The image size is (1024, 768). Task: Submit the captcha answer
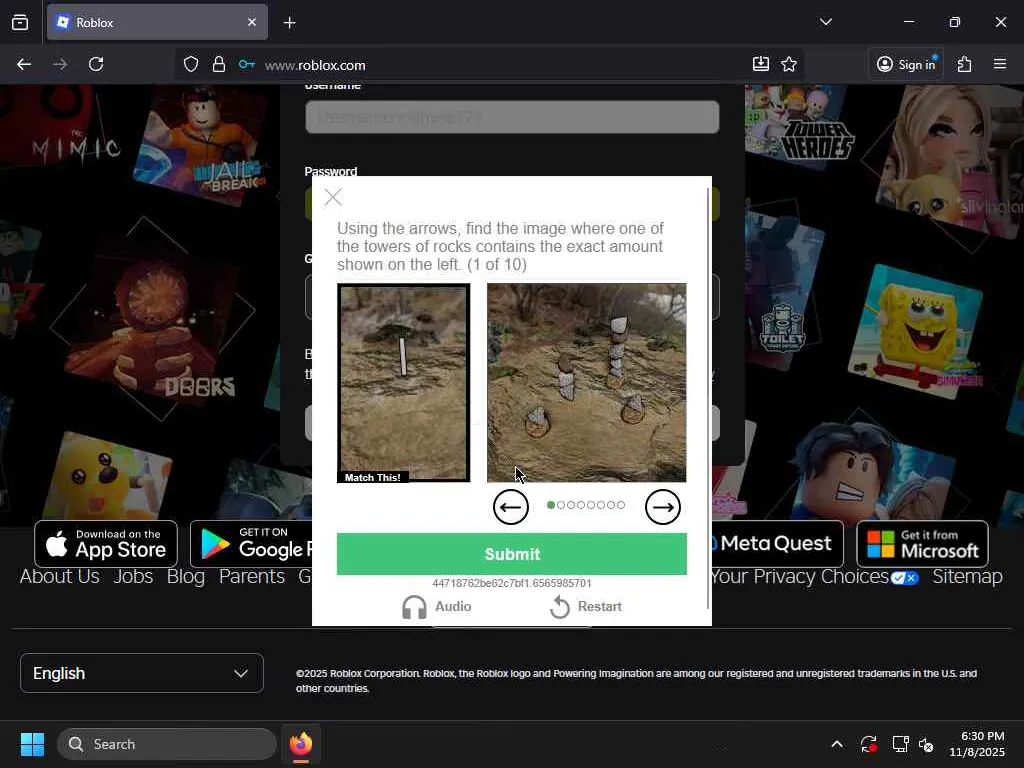pos(512,554)
